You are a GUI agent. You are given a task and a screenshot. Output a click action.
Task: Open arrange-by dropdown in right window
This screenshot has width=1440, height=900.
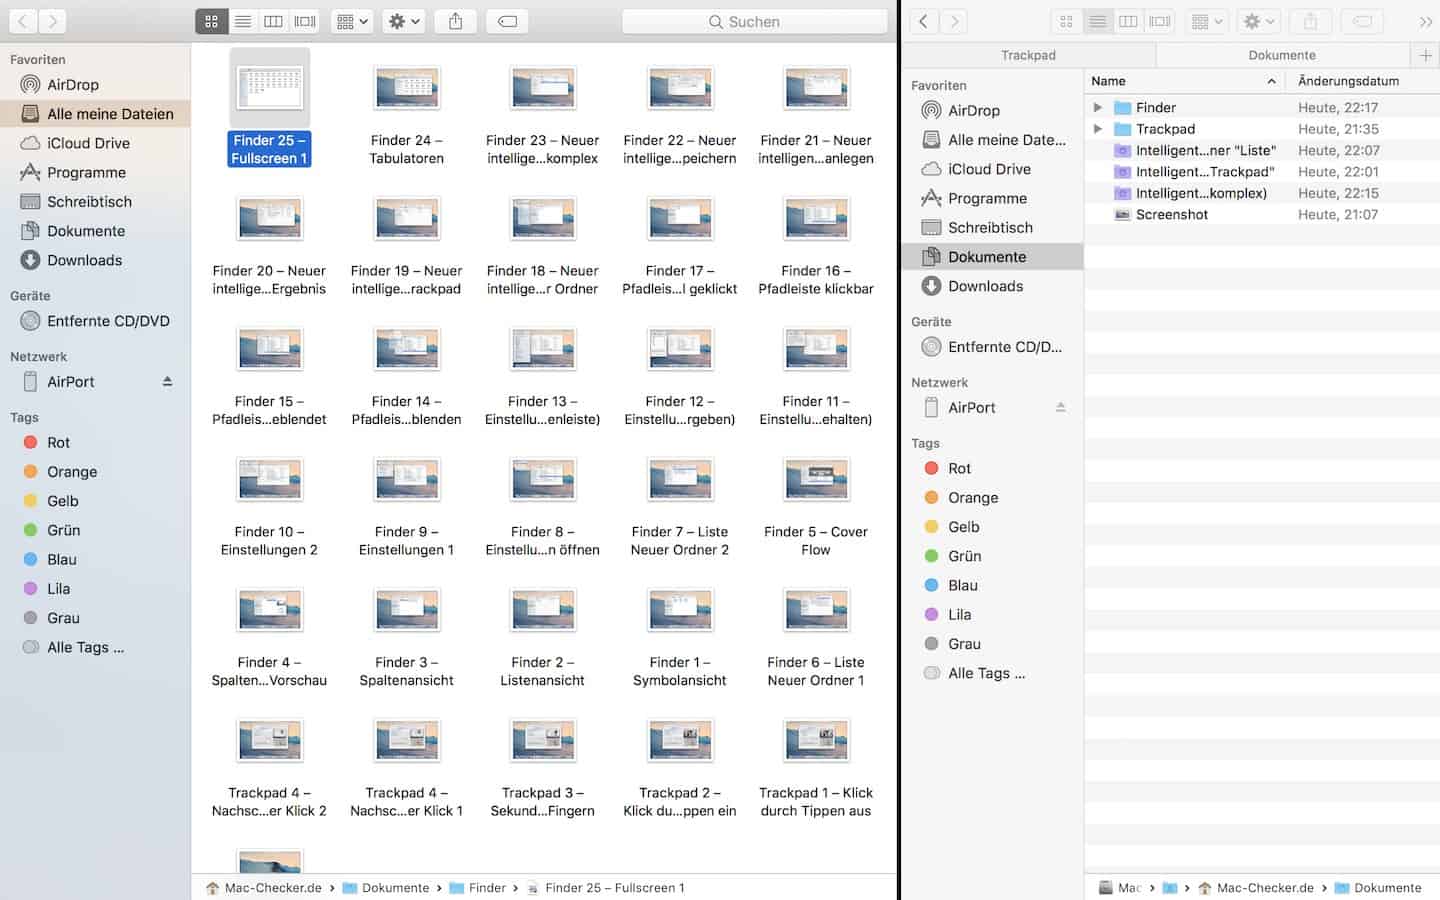(1208, 21)
